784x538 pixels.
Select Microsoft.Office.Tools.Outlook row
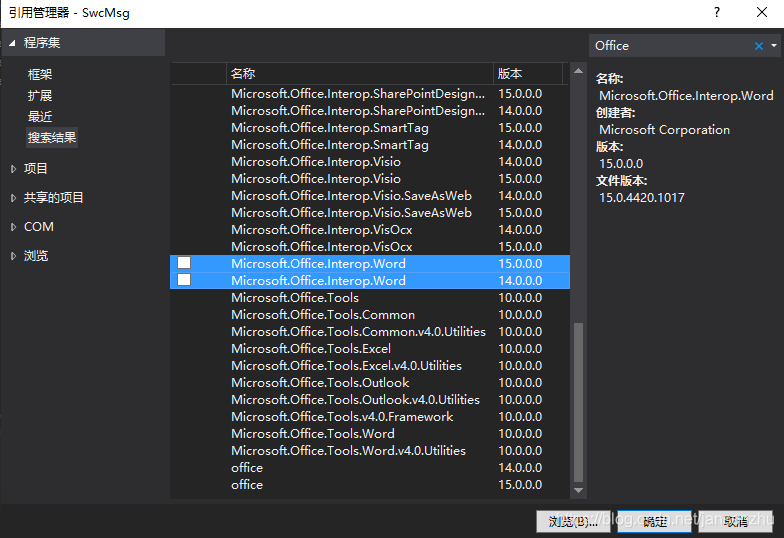(x=370, y=382)
